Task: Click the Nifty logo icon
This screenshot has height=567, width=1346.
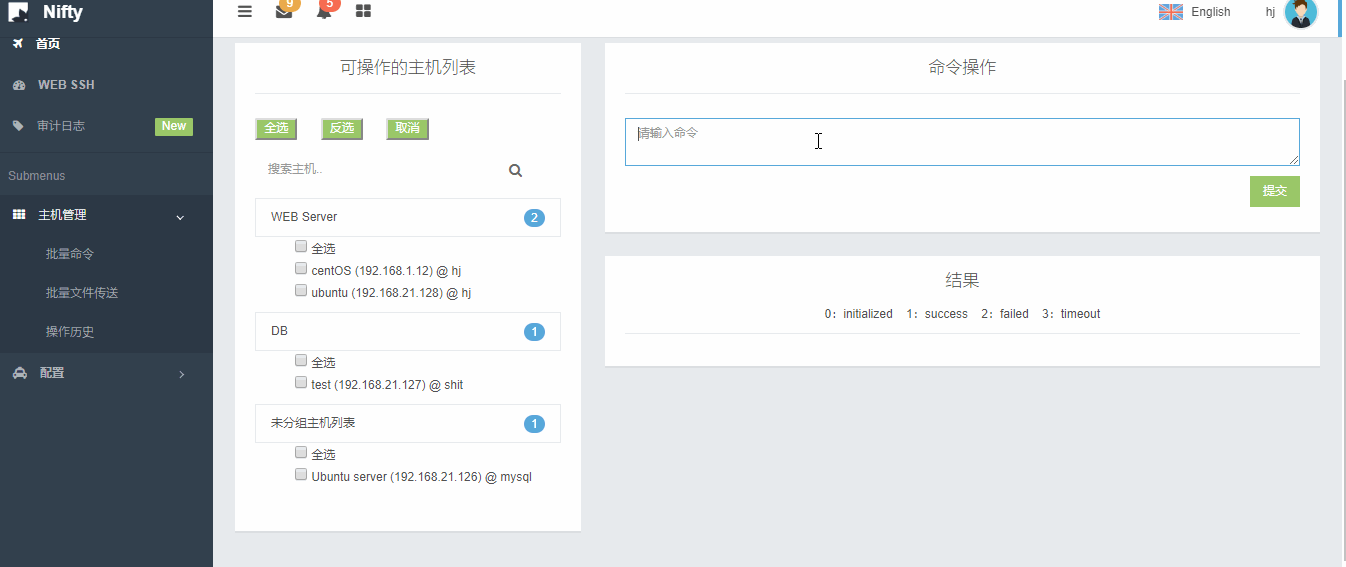Action: 18,12
